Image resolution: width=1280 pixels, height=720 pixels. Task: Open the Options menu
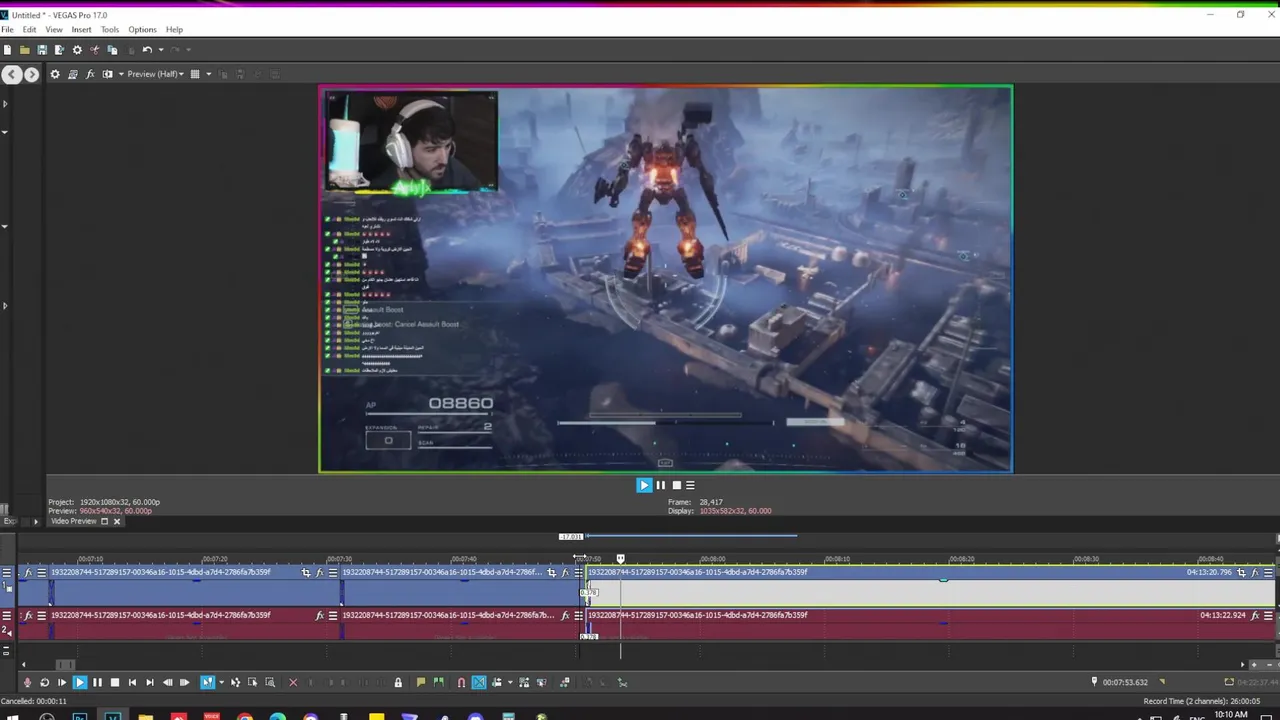(142, 30)
